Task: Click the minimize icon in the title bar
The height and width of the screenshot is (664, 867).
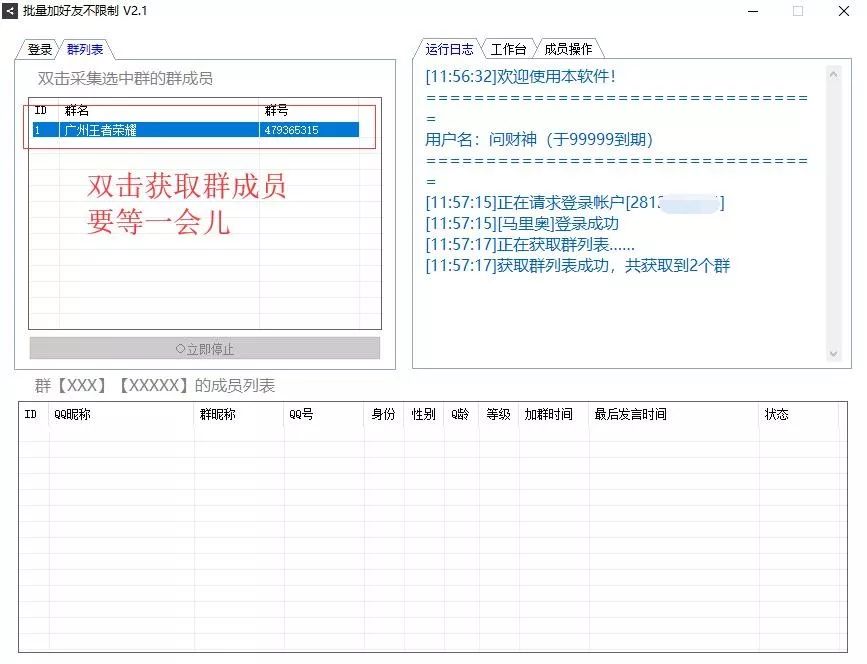Action: click(753, 11)
